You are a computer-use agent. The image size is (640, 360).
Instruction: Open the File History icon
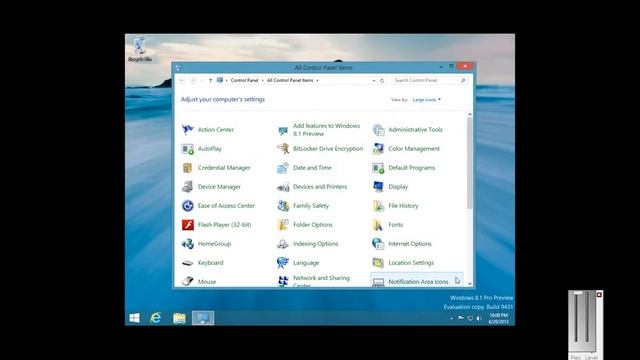coord(378,206)
